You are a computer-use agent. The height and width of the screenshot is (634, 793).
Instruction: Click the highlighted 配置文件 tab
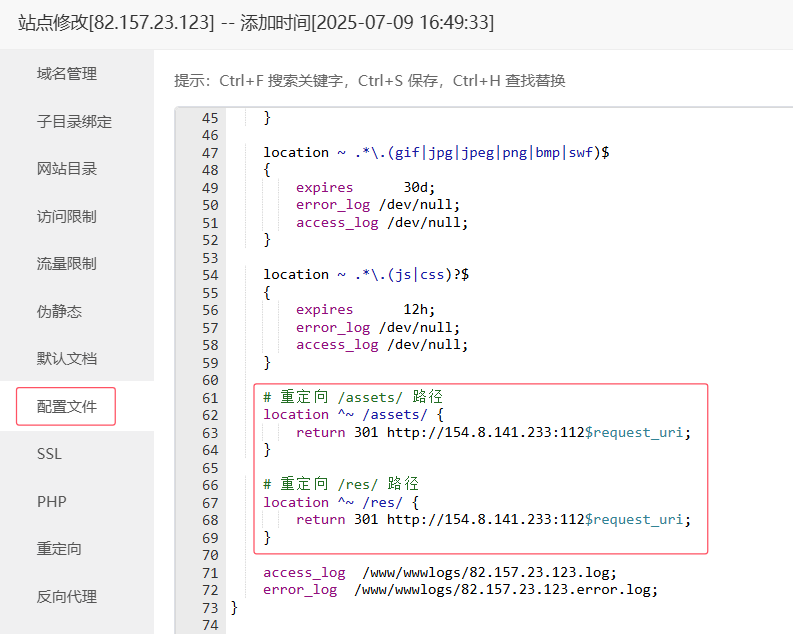pos(66,406)
